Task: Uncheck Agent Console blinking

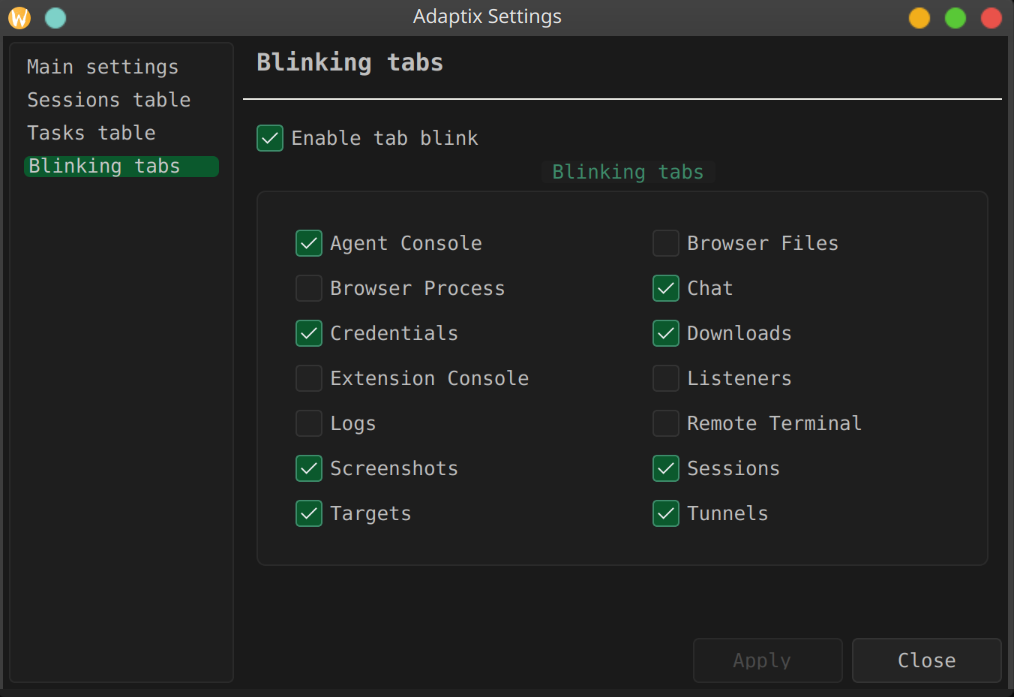Action: click(309, 243)
